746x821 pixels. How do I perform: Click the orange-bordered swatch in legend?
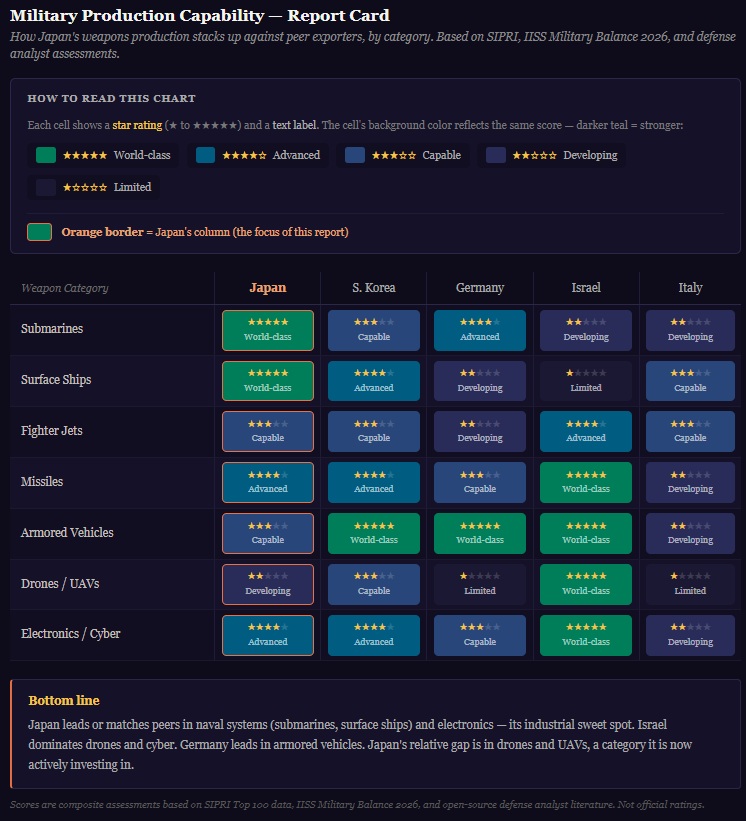click(x=40, y=232)
